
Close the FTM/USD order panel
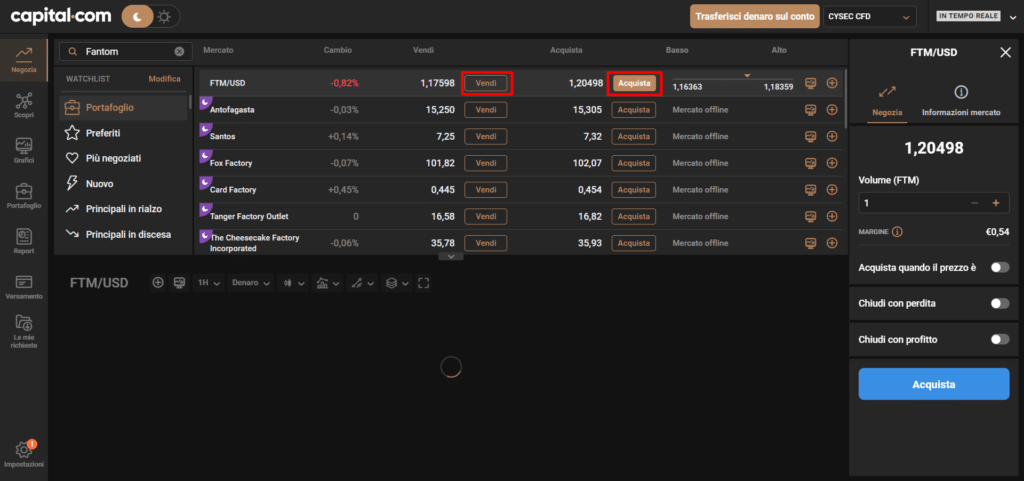[x=1006, y=52]
